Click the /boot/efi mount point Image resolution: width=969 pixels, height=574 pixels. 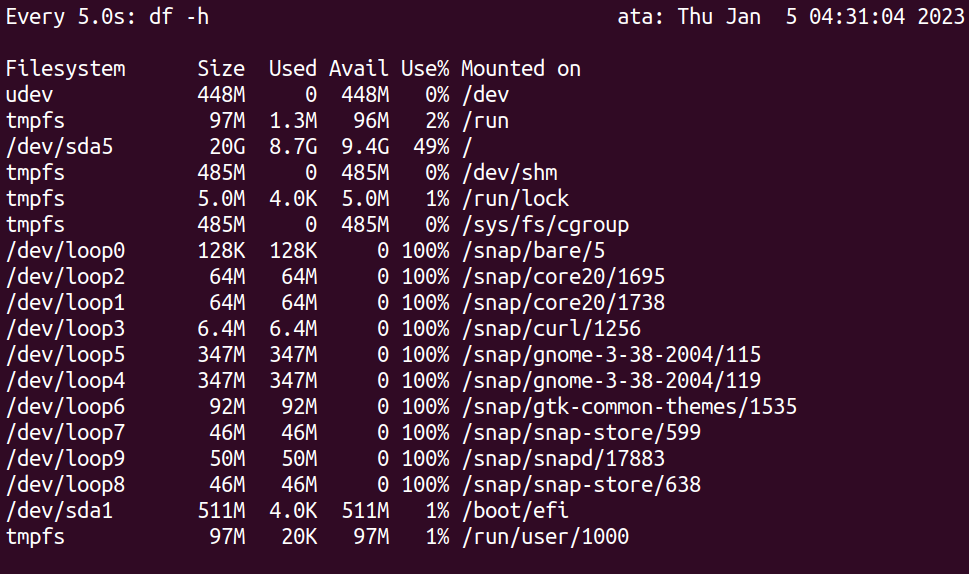pos(515,510)
